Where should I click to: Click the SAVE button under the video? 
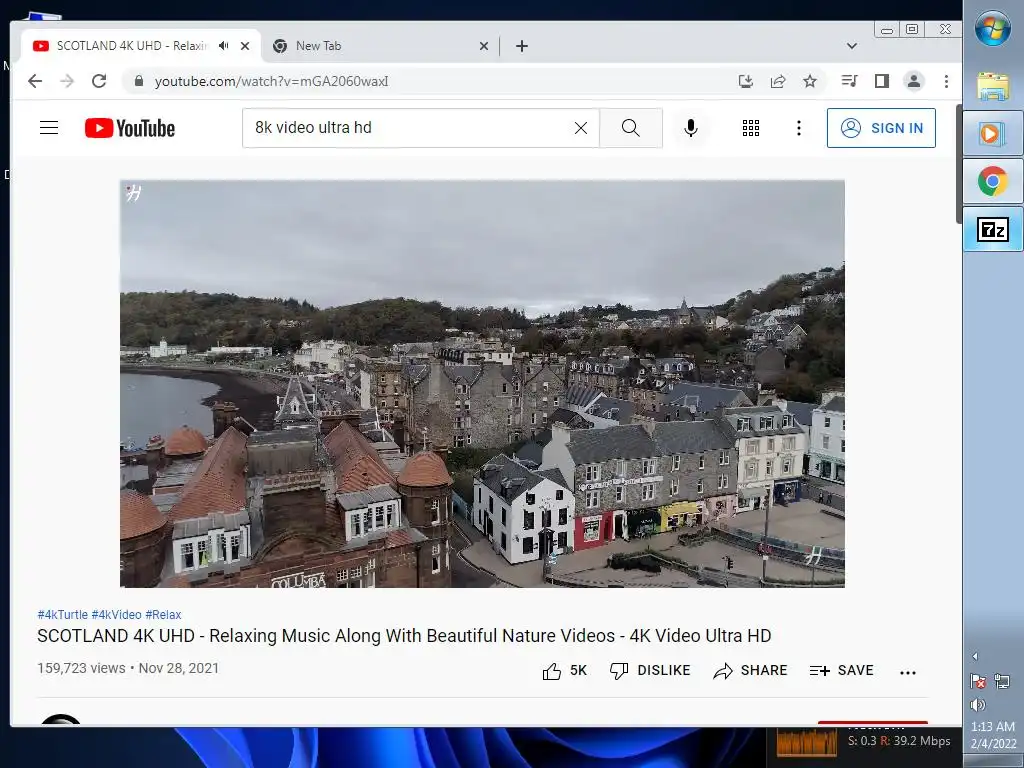tap(841, 671)
